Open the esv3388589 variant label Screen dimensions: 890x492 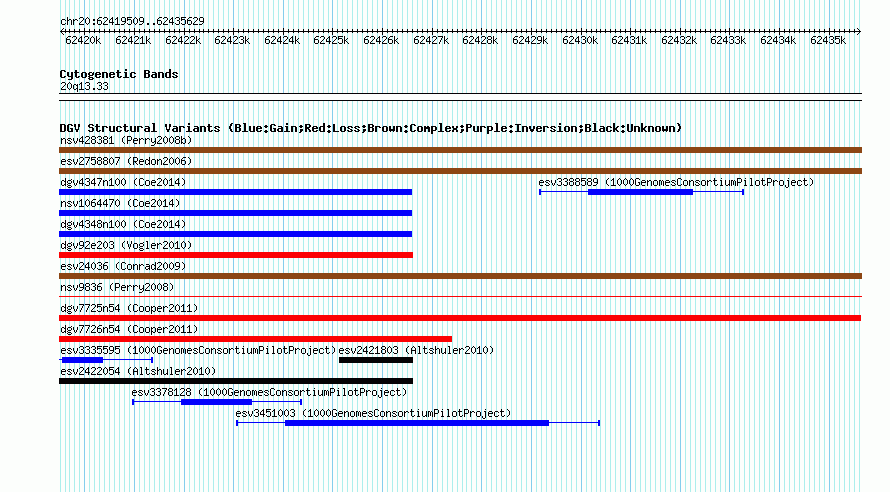pyautogui.click(x=676, y=182)
